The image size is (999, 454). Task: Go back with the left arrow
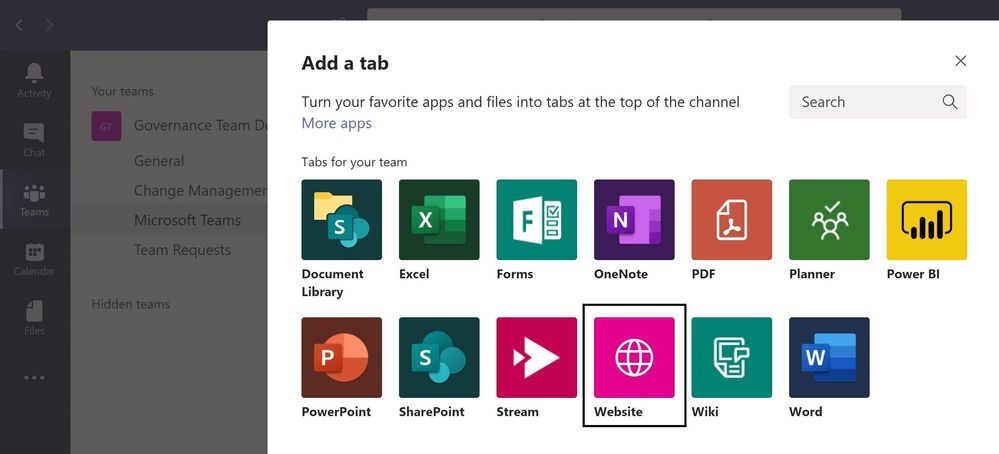point(19,25)
